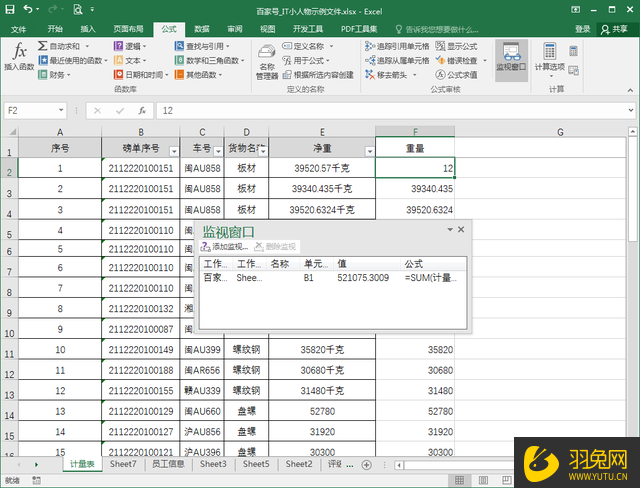Image resolution: width=640 pixels, height=488 pixels.
Task: Click Add Watch in the watch window
Action: pyautogui.click(x=224, y=246)
